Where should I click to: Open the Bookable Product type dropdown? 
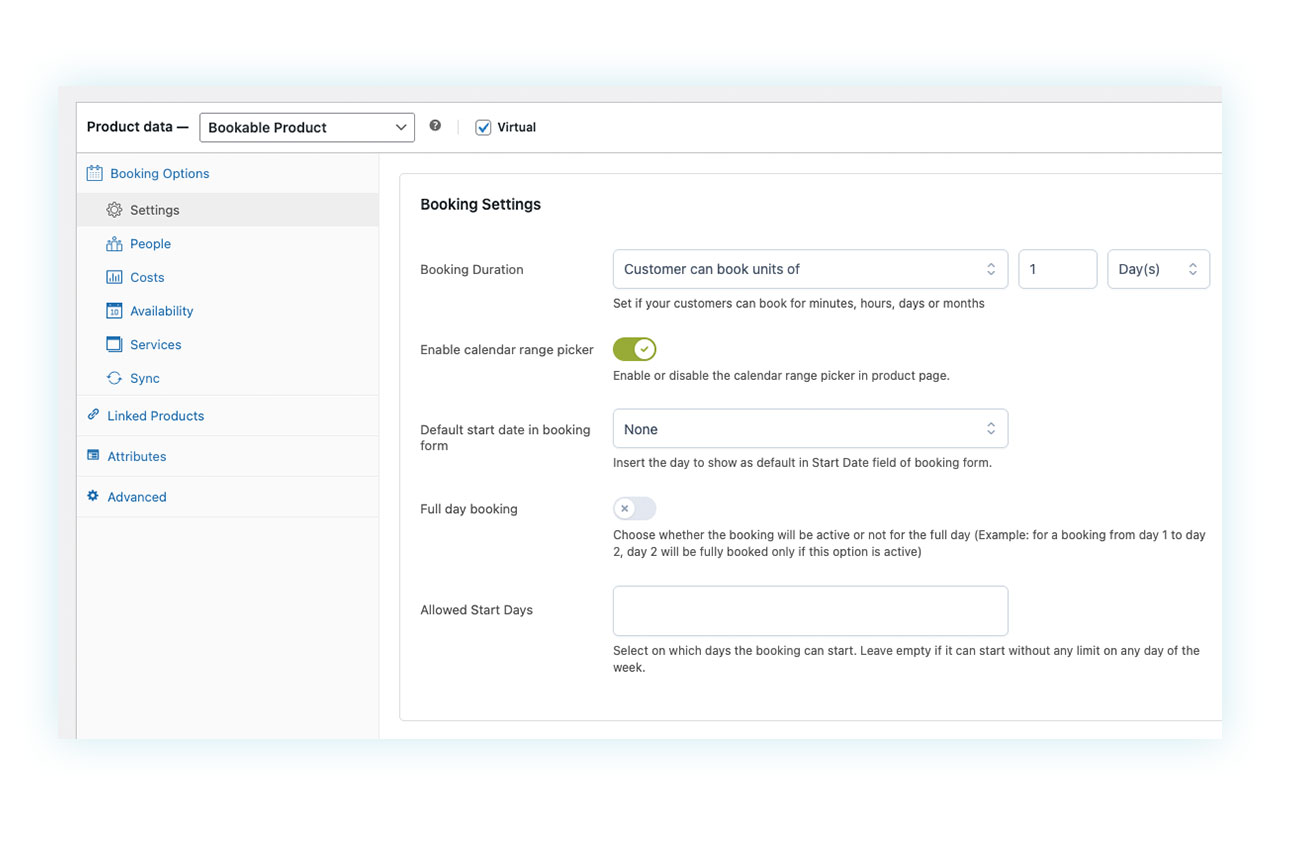point(306,127)
